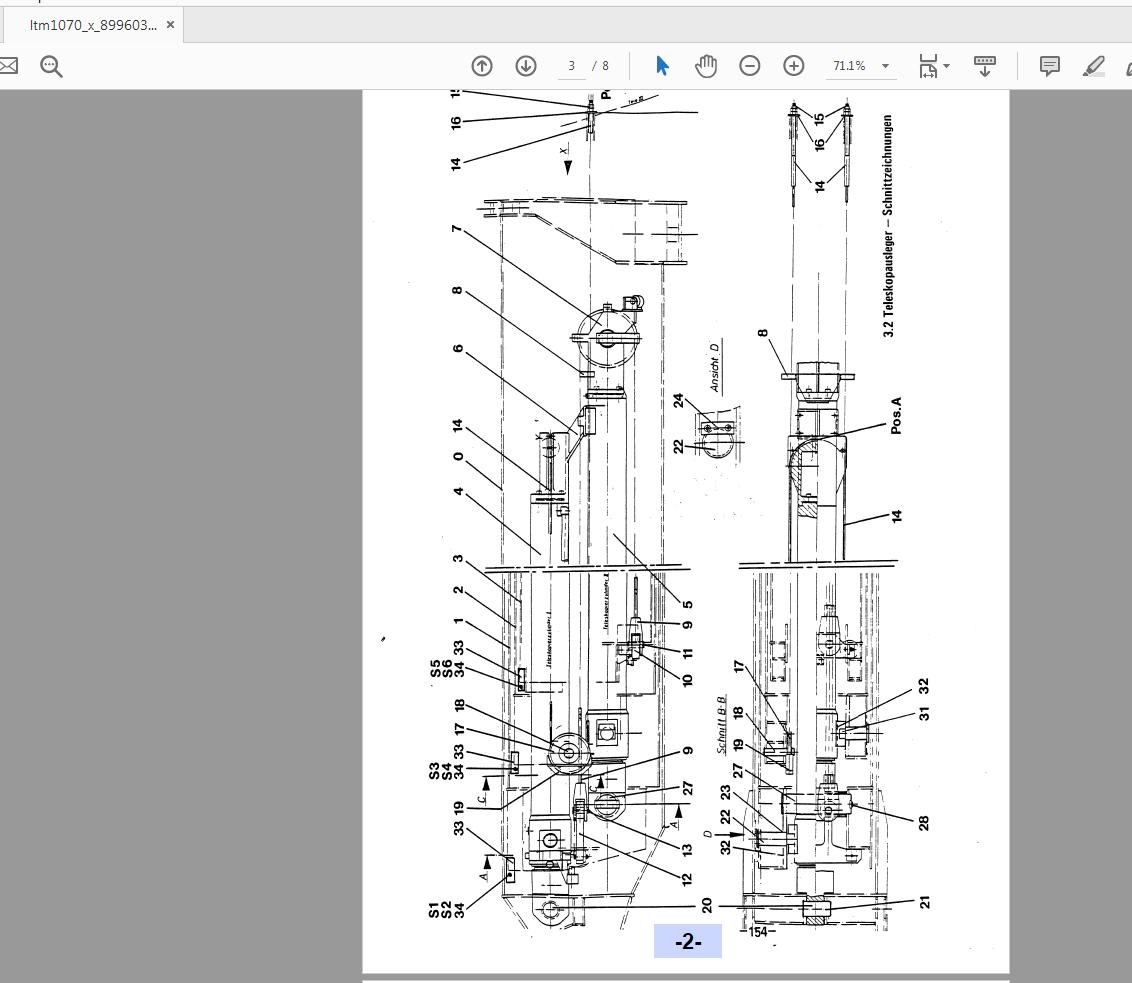Select the Hand pan tool
Screen dimensions: 1132x983
click(x=706, y=66)
